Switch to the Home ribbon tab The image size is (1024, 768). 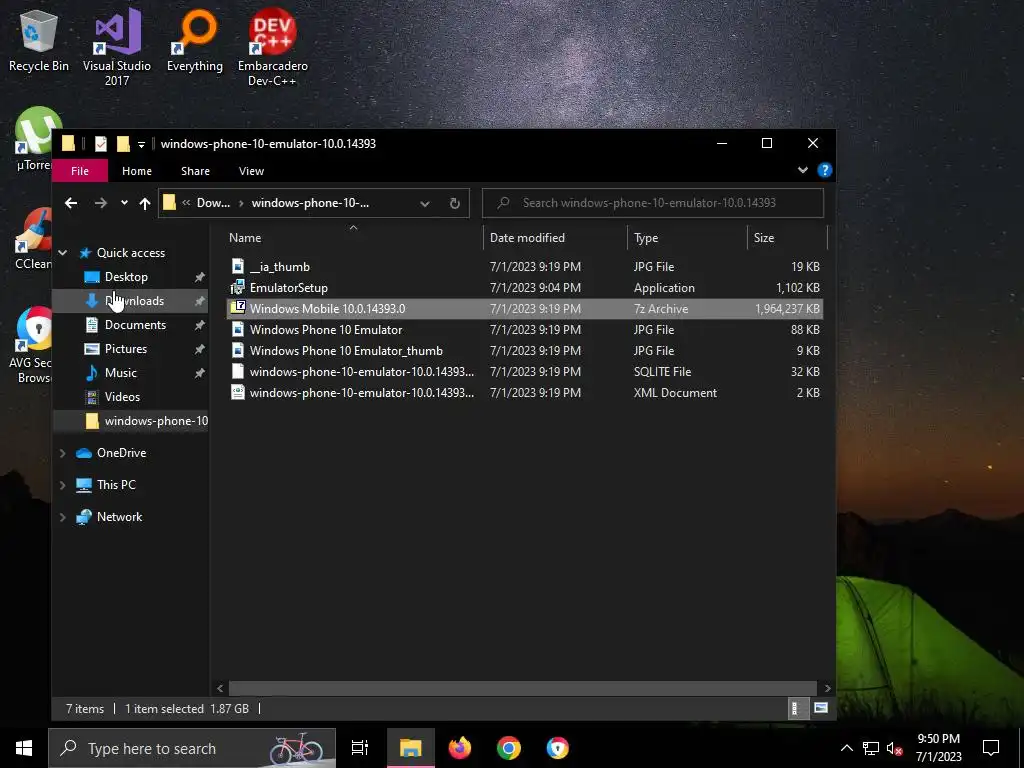pyautogui.click(x=136, y=171)
